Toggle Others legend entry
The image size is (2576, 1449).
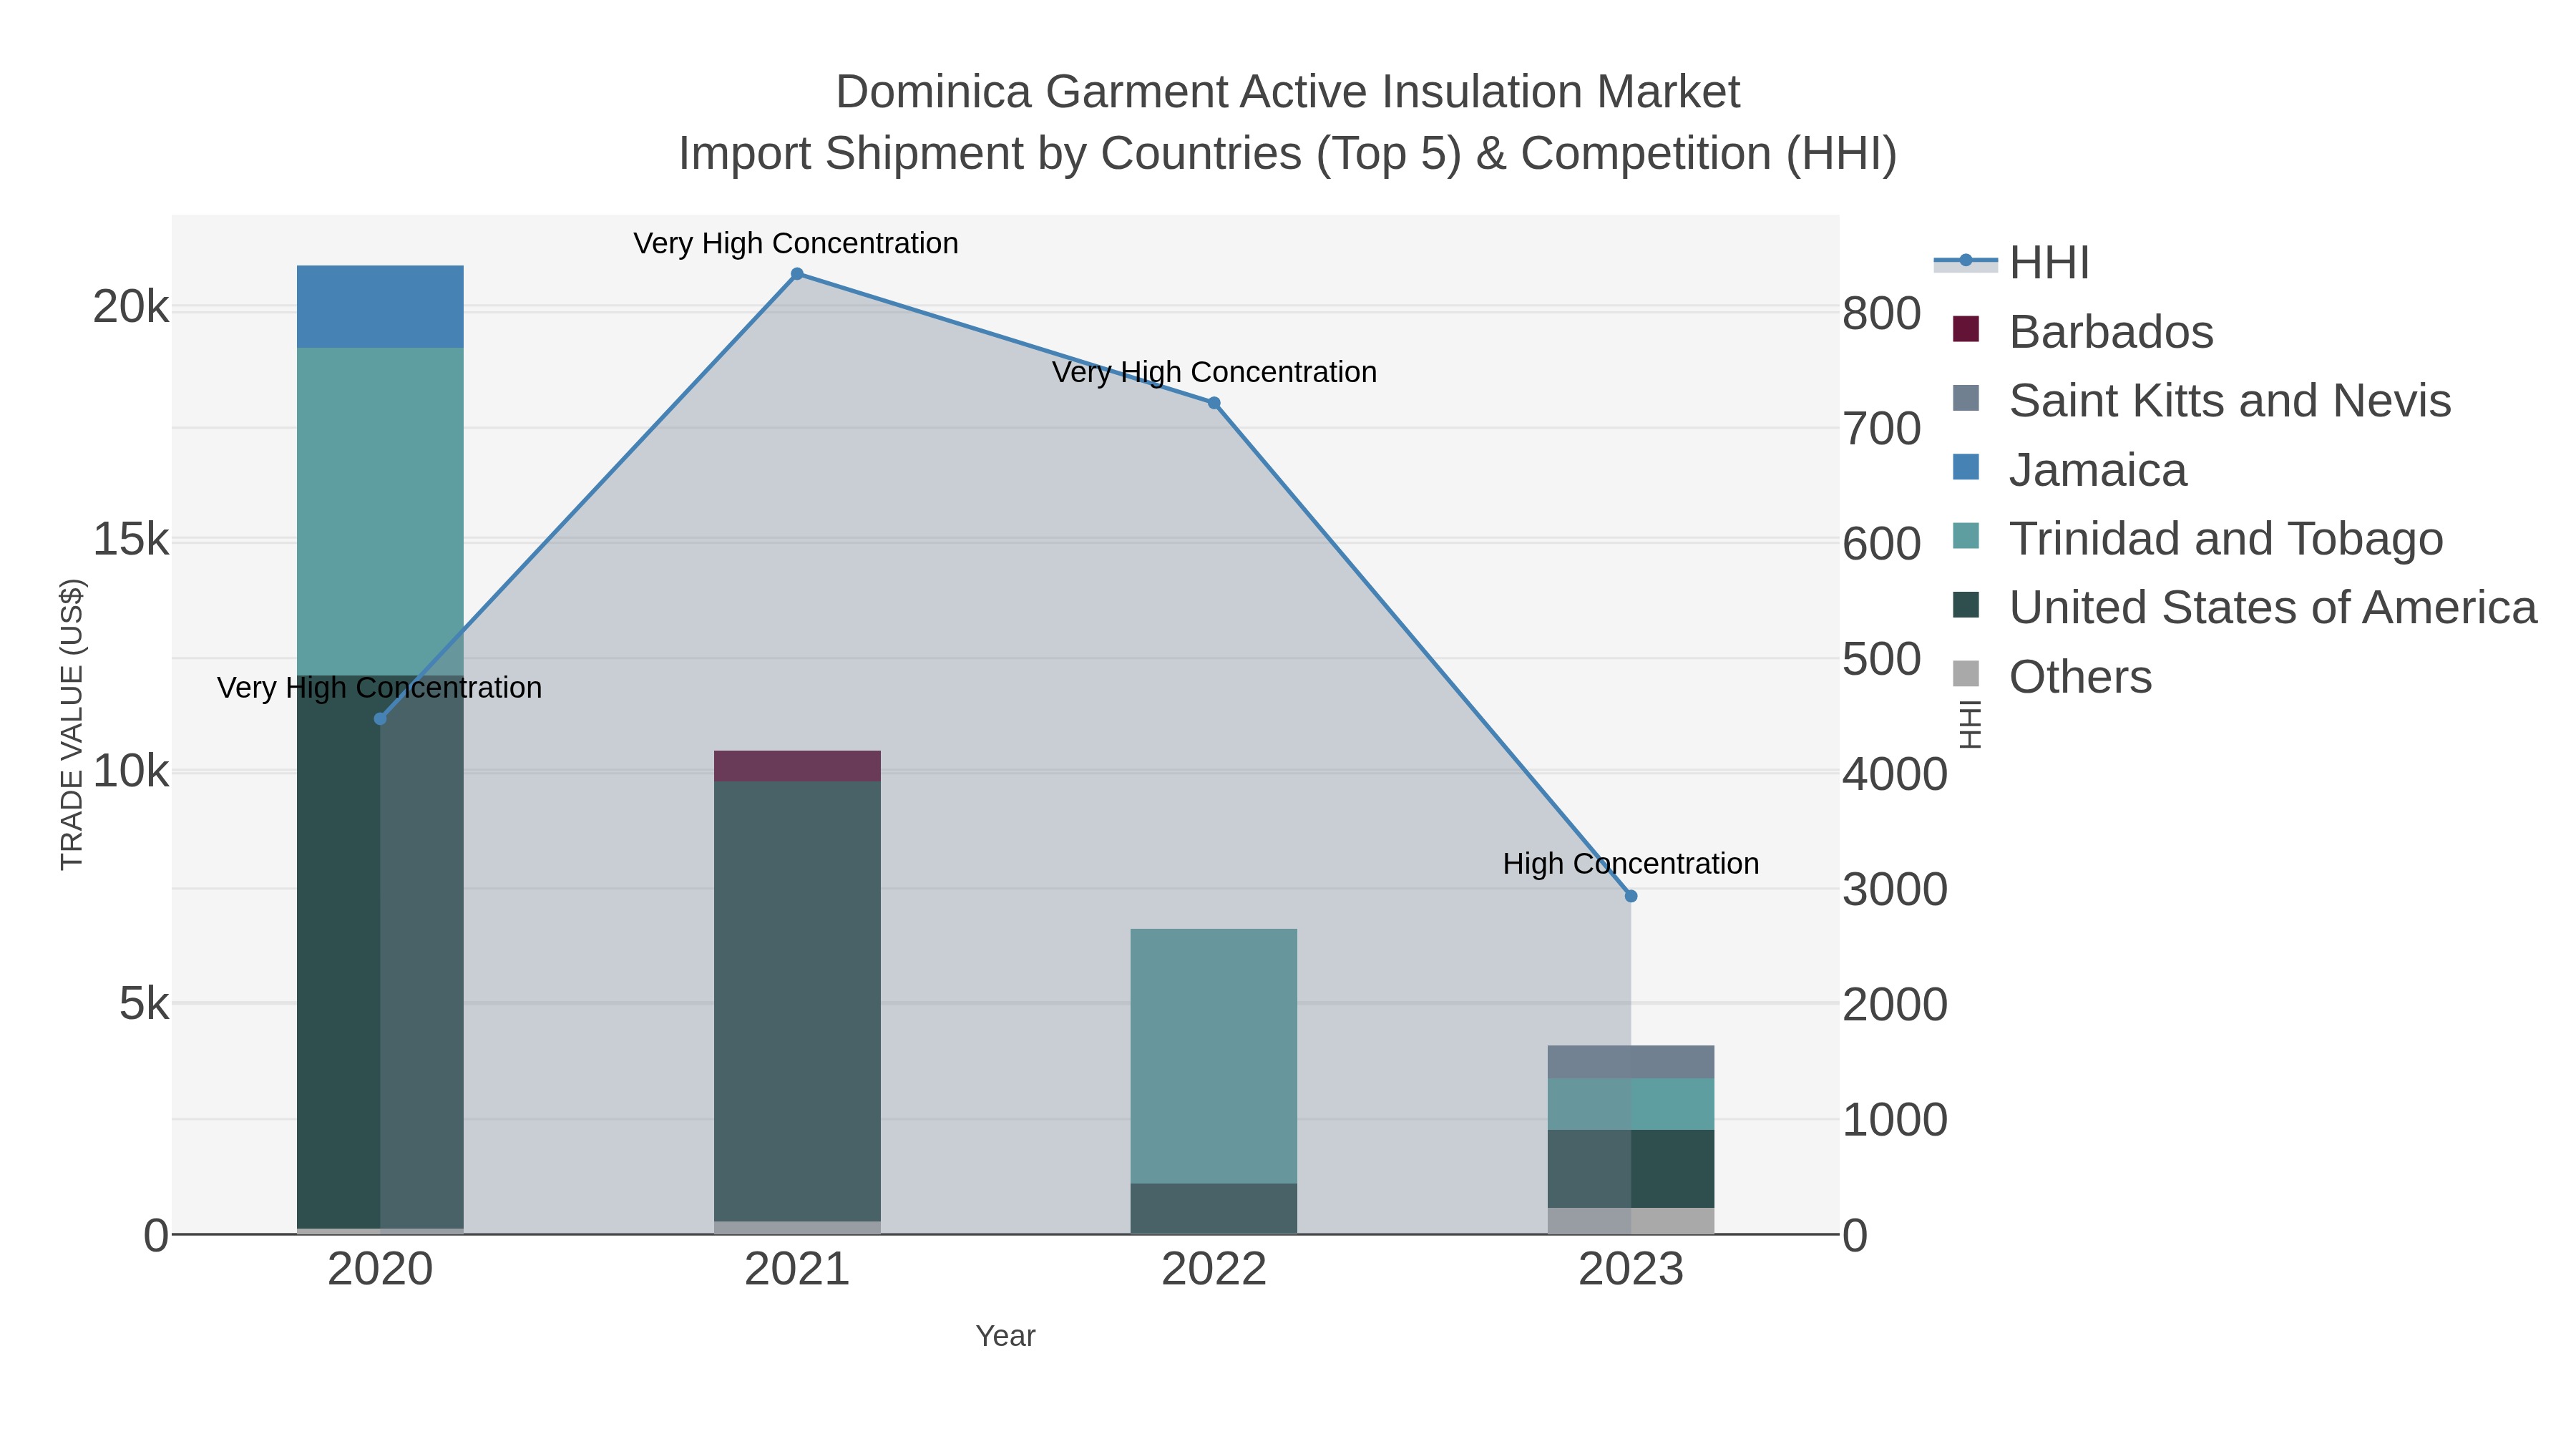point(2052,676)
